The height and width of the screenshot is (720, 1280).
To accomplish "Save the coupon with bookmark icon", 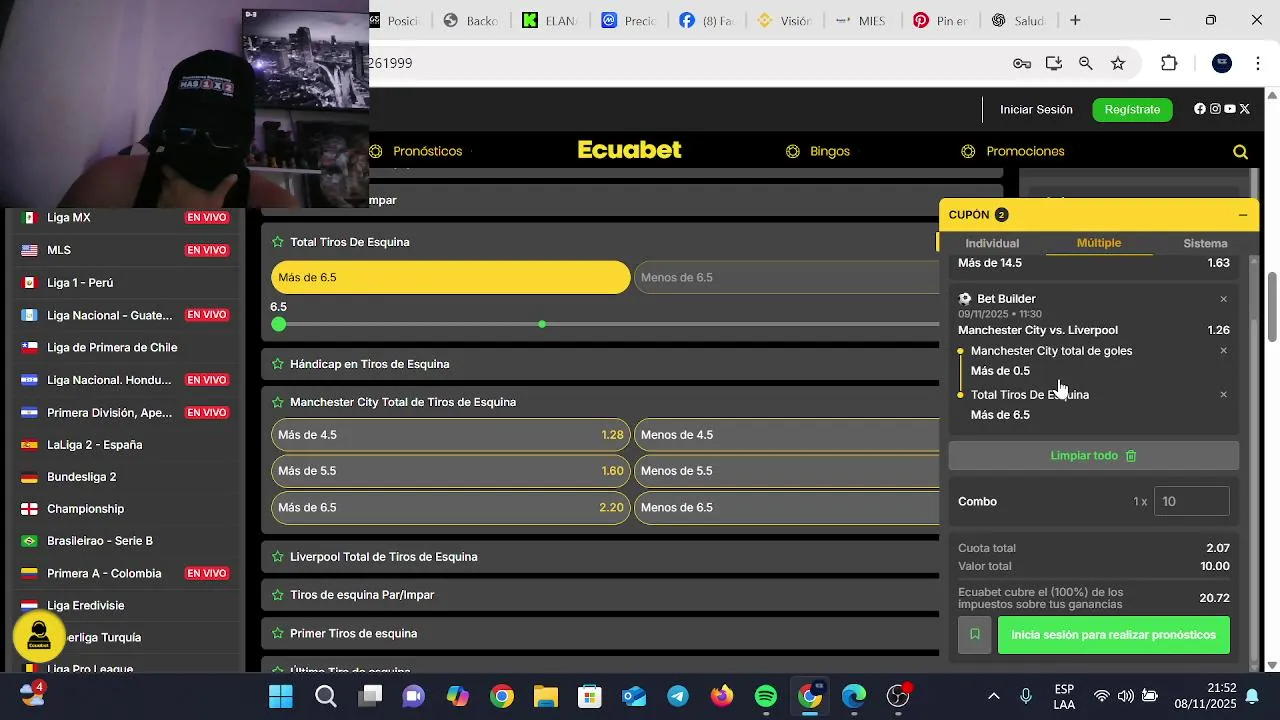I will [x=975, y=635].
